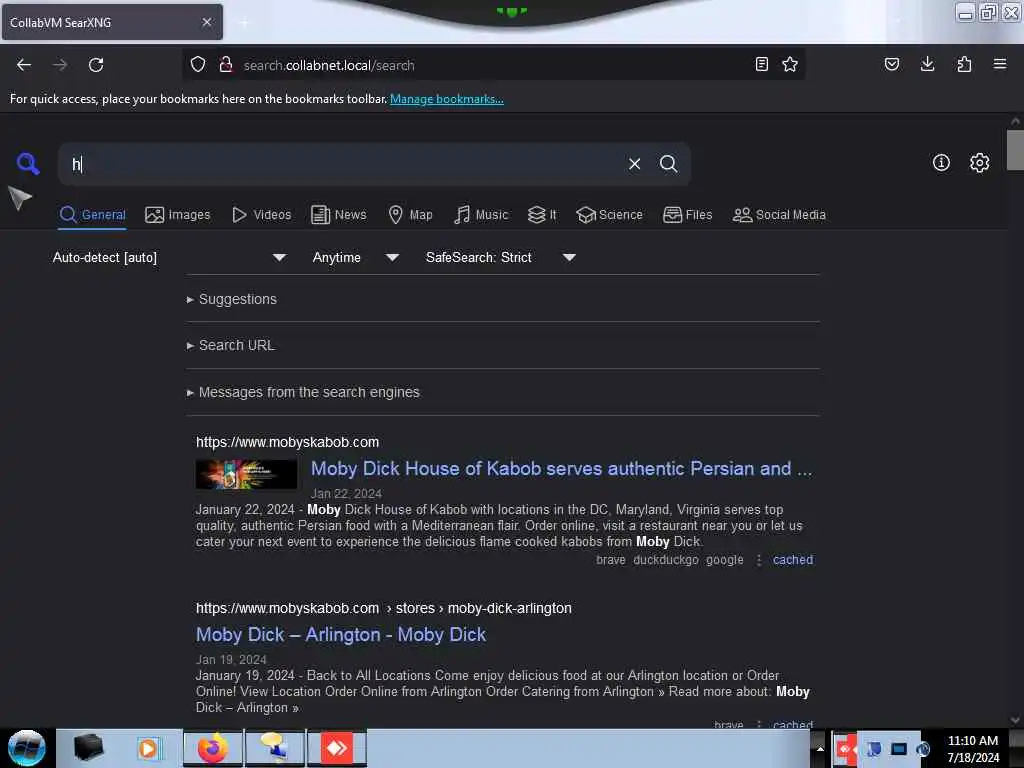Toggle reader view icon in address bar

coord(761,64)
